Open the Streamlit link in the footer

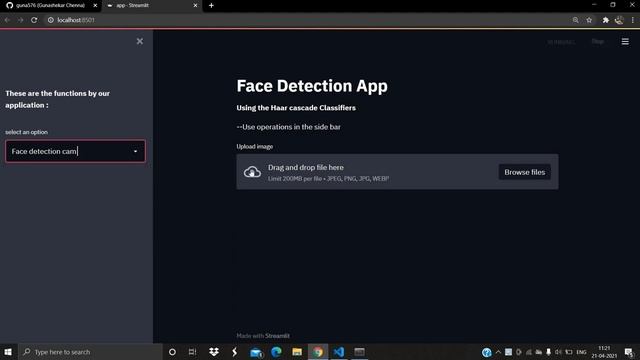click(277, 336)
